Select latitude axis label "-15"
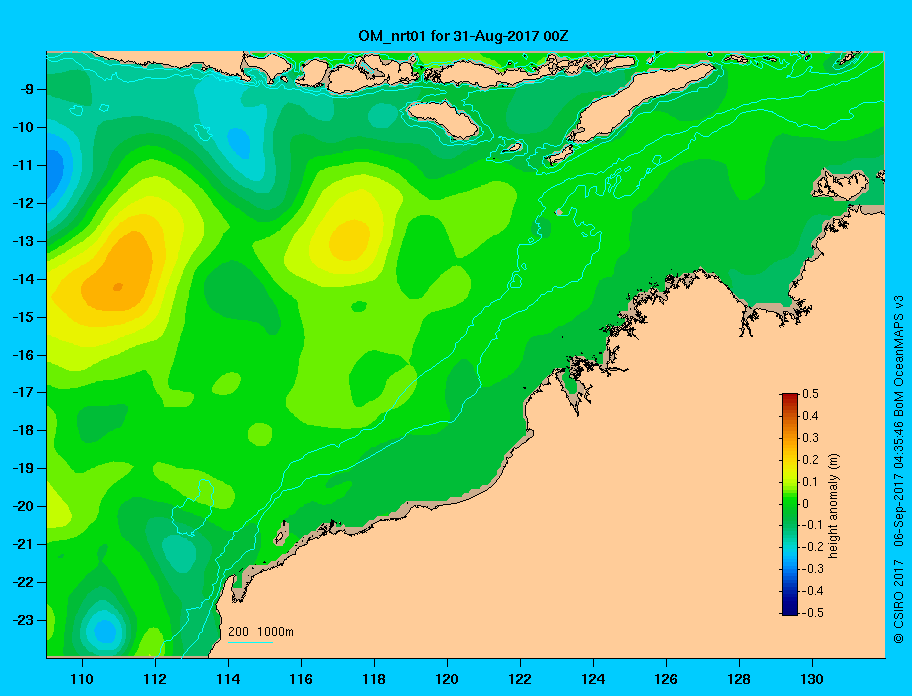 tap(23, 317)
